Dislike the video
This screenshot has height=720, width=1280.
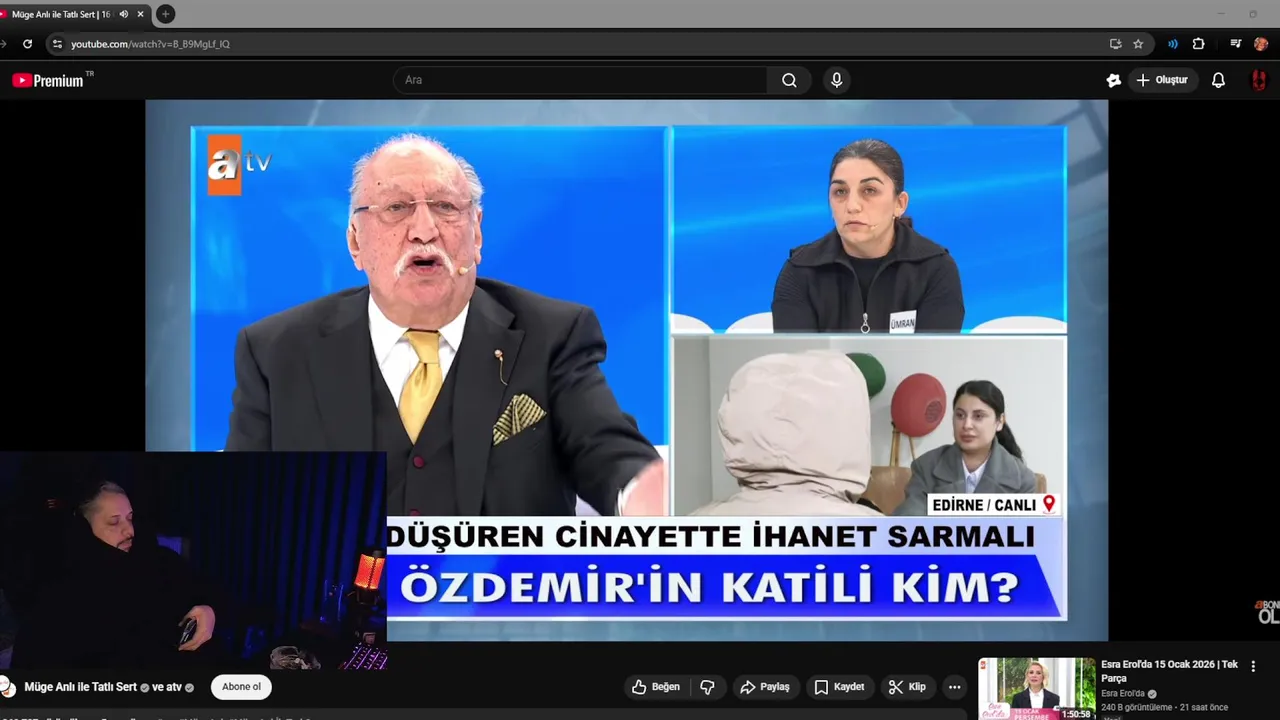[707, 687]
